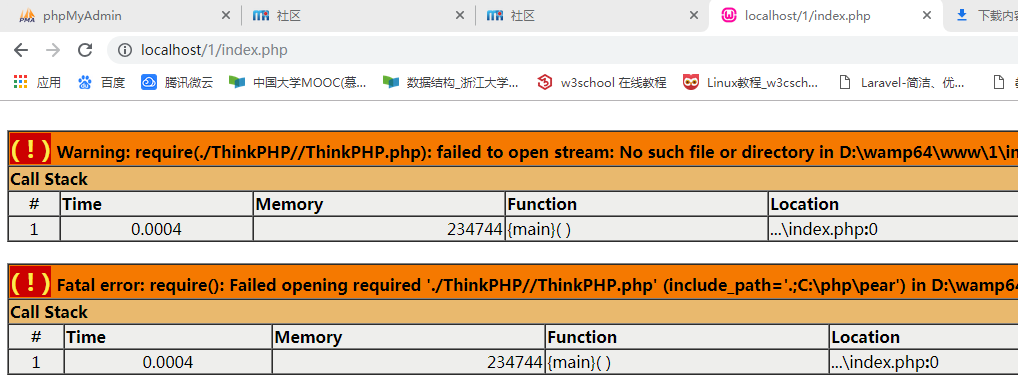Click the WampServer favicon on localhost tab
Image resolution: width=1018 pixels, height=384 pixels.
coord(730,15)
